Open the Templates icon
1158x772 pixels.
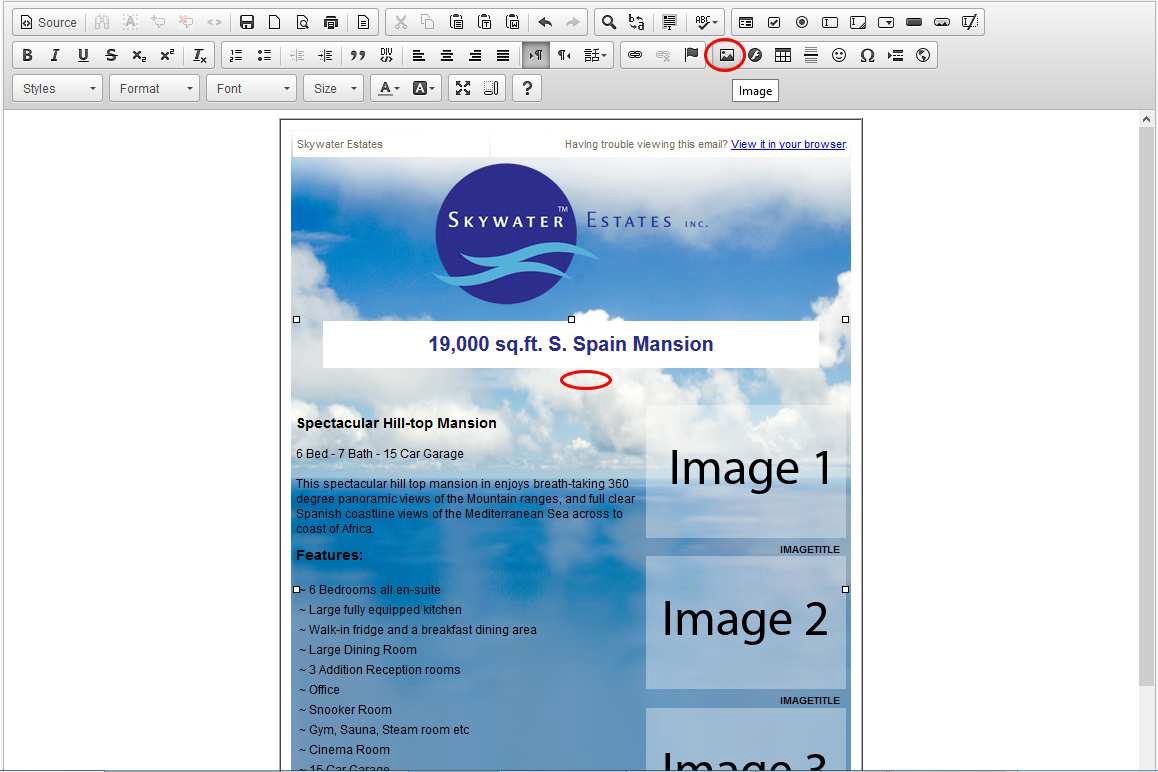363,22
